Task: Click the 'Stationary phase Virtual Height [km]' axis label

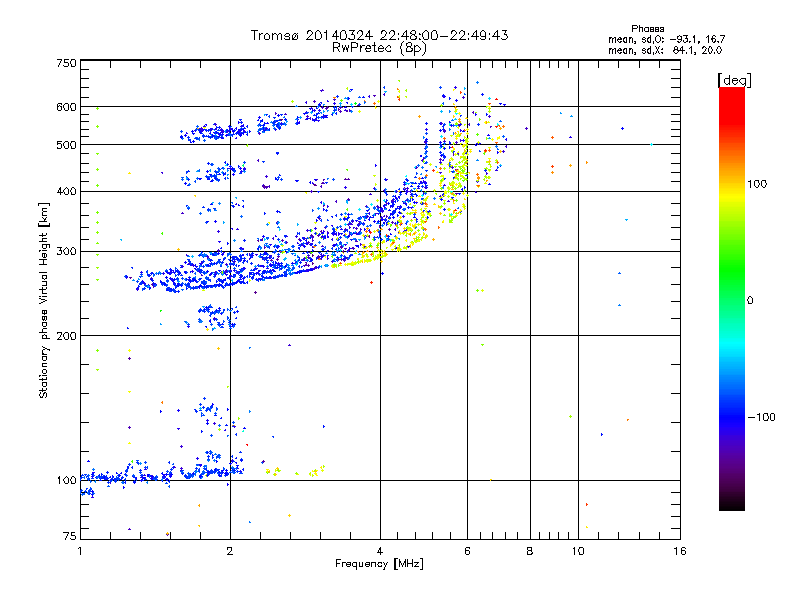Action: [x=44, y=301]
